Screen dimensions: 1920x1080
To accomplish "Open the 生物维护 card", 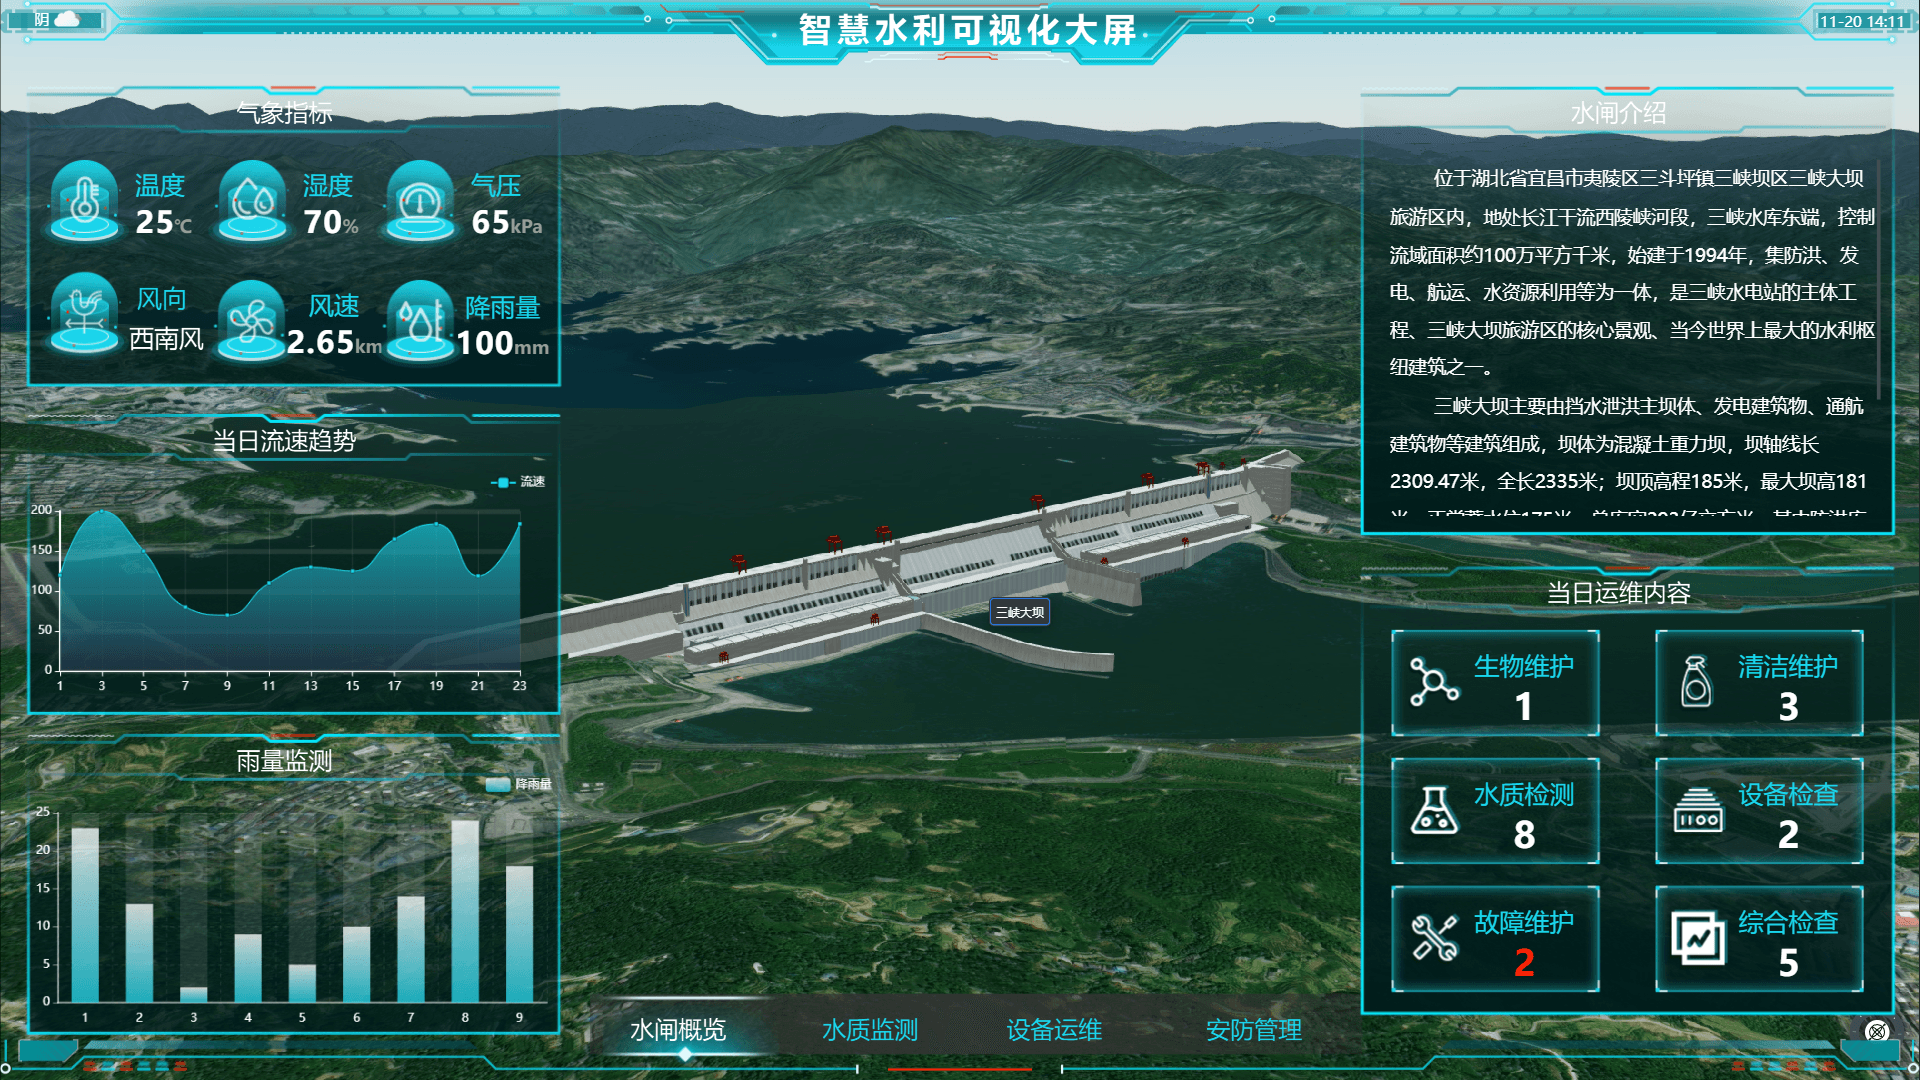I will click(x=1495, y=683).
